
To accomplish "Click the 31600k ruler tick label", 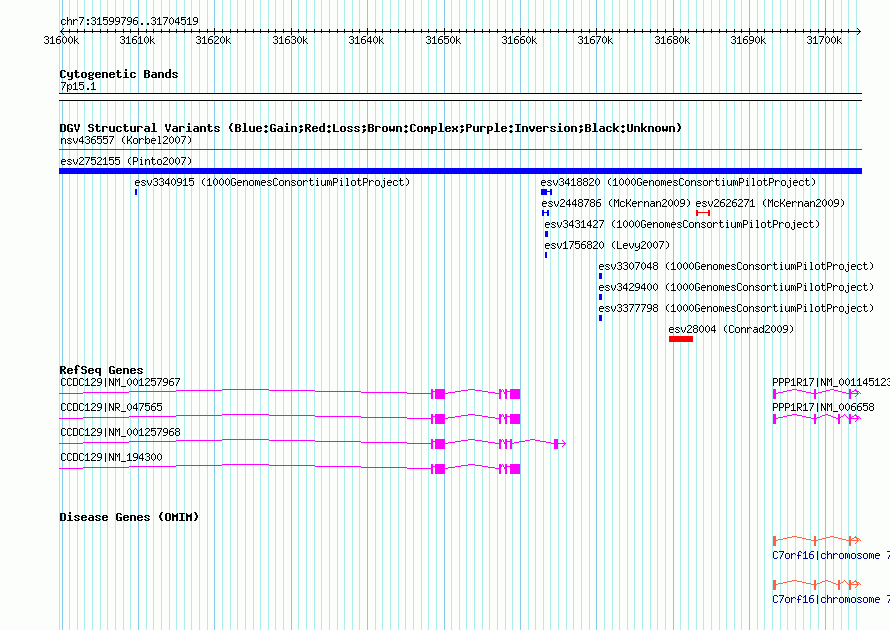I will 61,40.
